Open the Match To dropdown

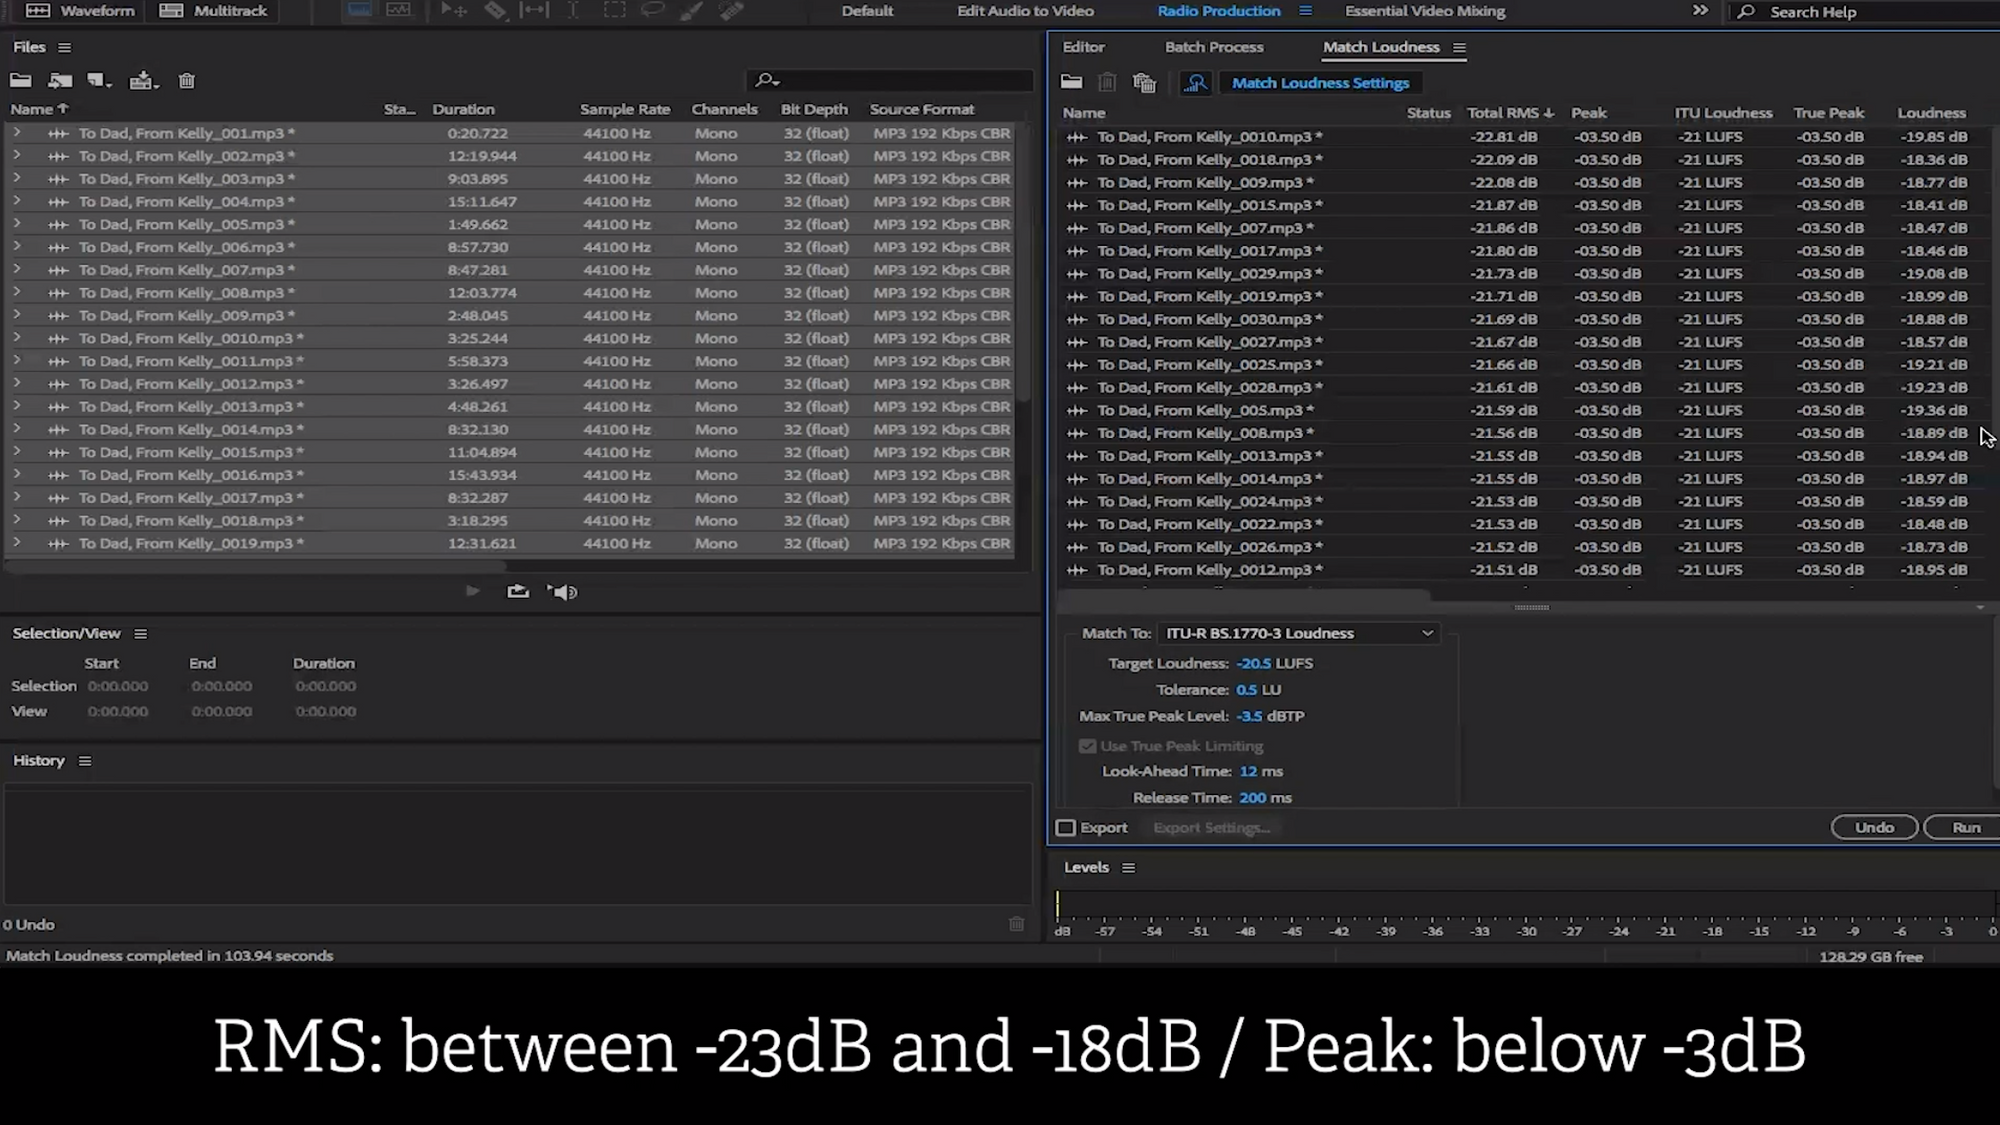tap(1299, 633)
